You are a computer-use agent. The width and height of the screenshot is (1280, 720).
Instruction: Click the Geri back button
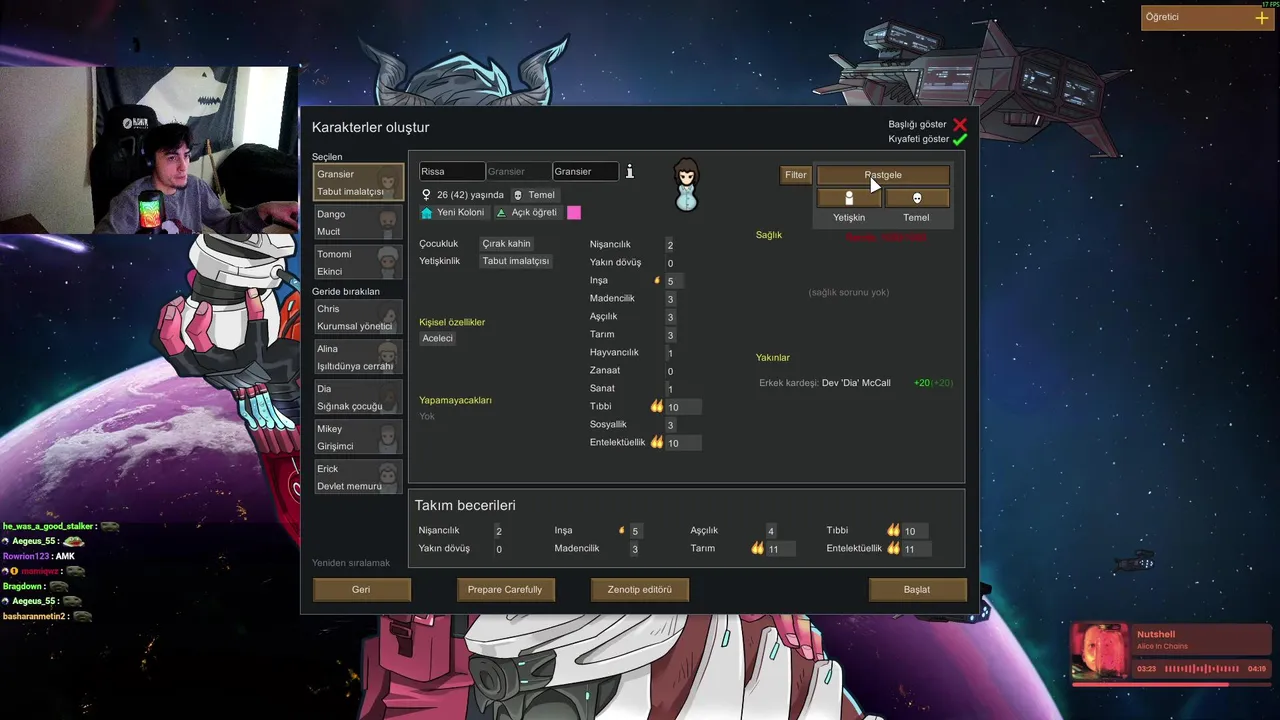pos(361,590)
